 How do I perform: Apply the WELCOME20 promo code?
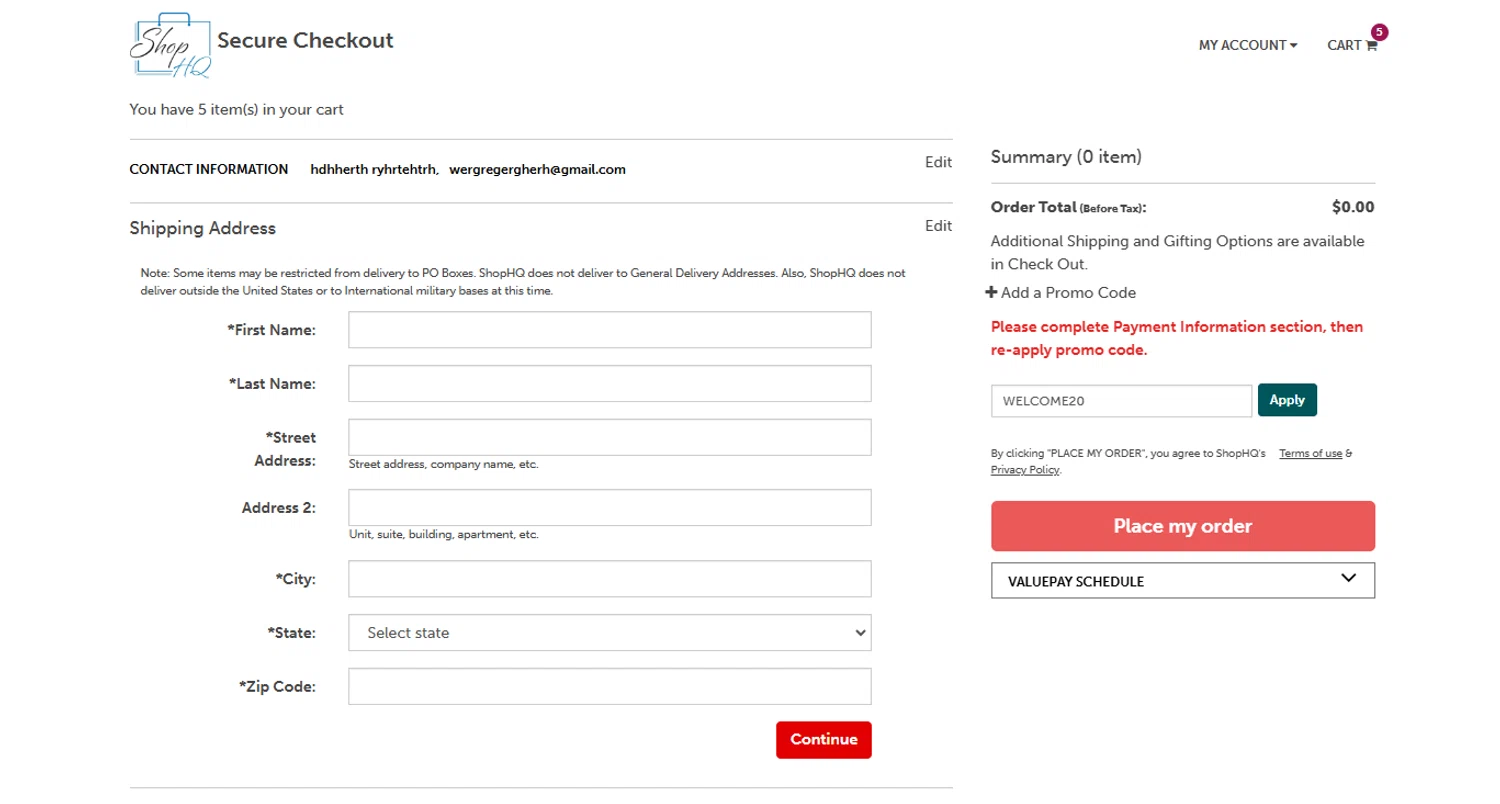[1287, 400]
